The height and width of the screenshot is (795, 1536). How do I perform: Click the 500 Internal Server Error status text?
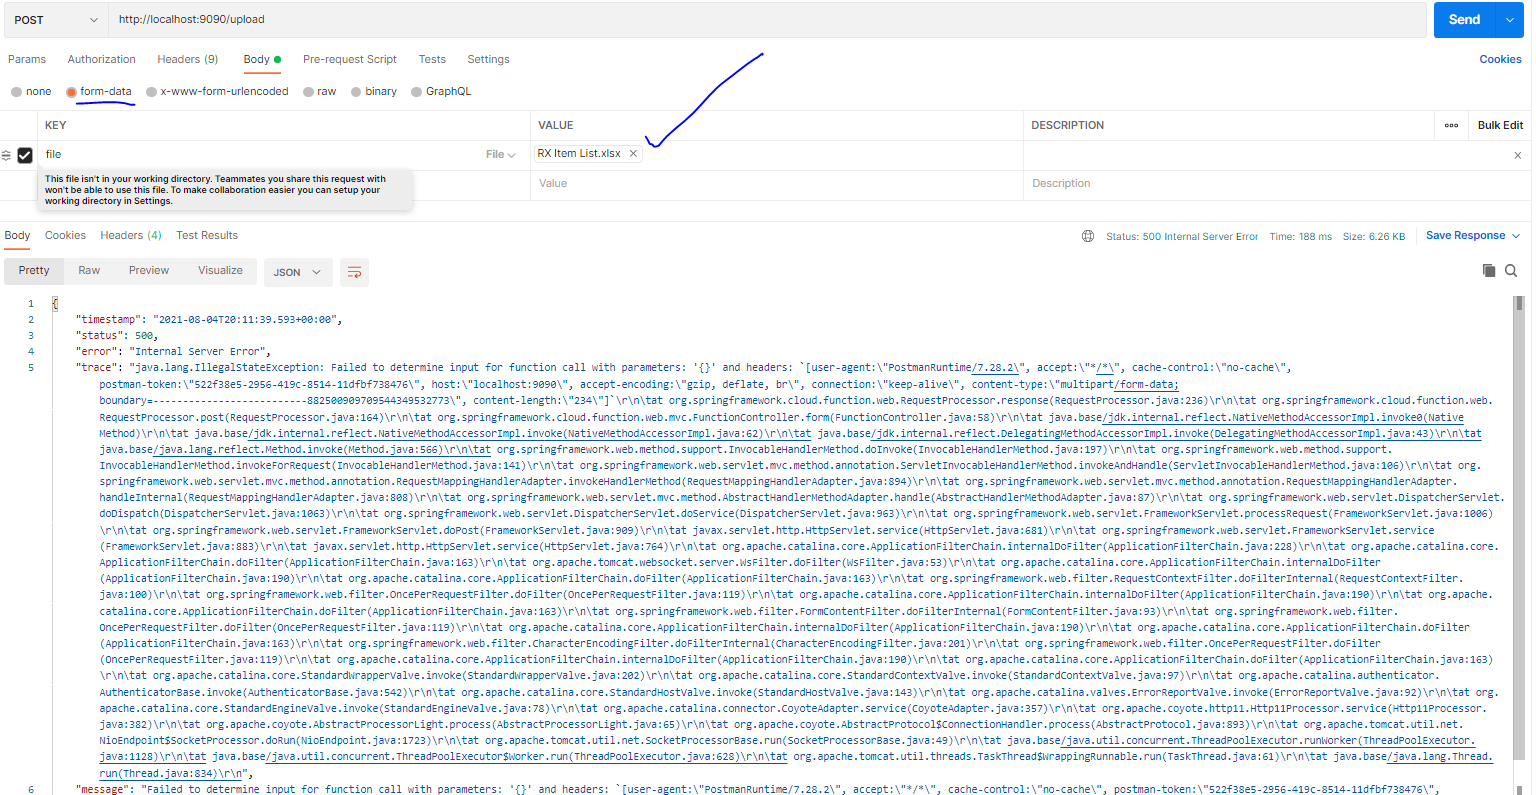[x=1200, y=237]
